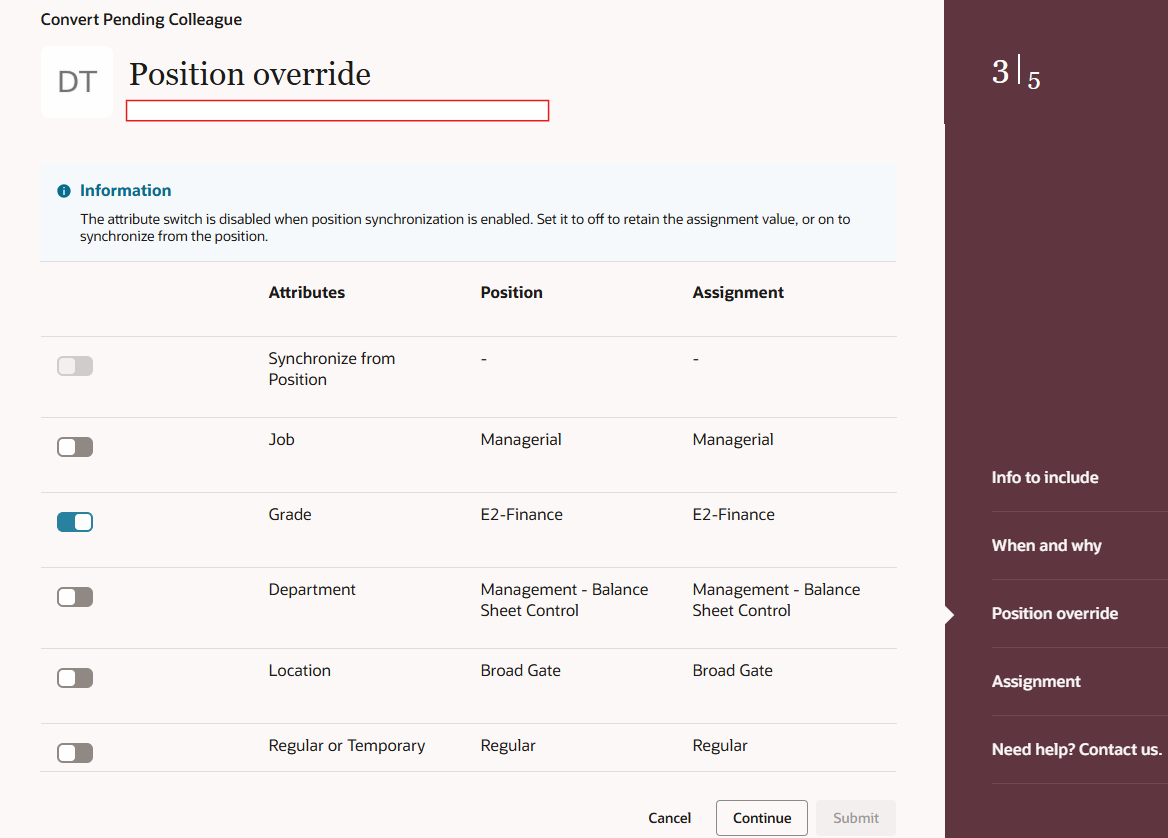Select the Position override step

click(x=1054, y=613)
